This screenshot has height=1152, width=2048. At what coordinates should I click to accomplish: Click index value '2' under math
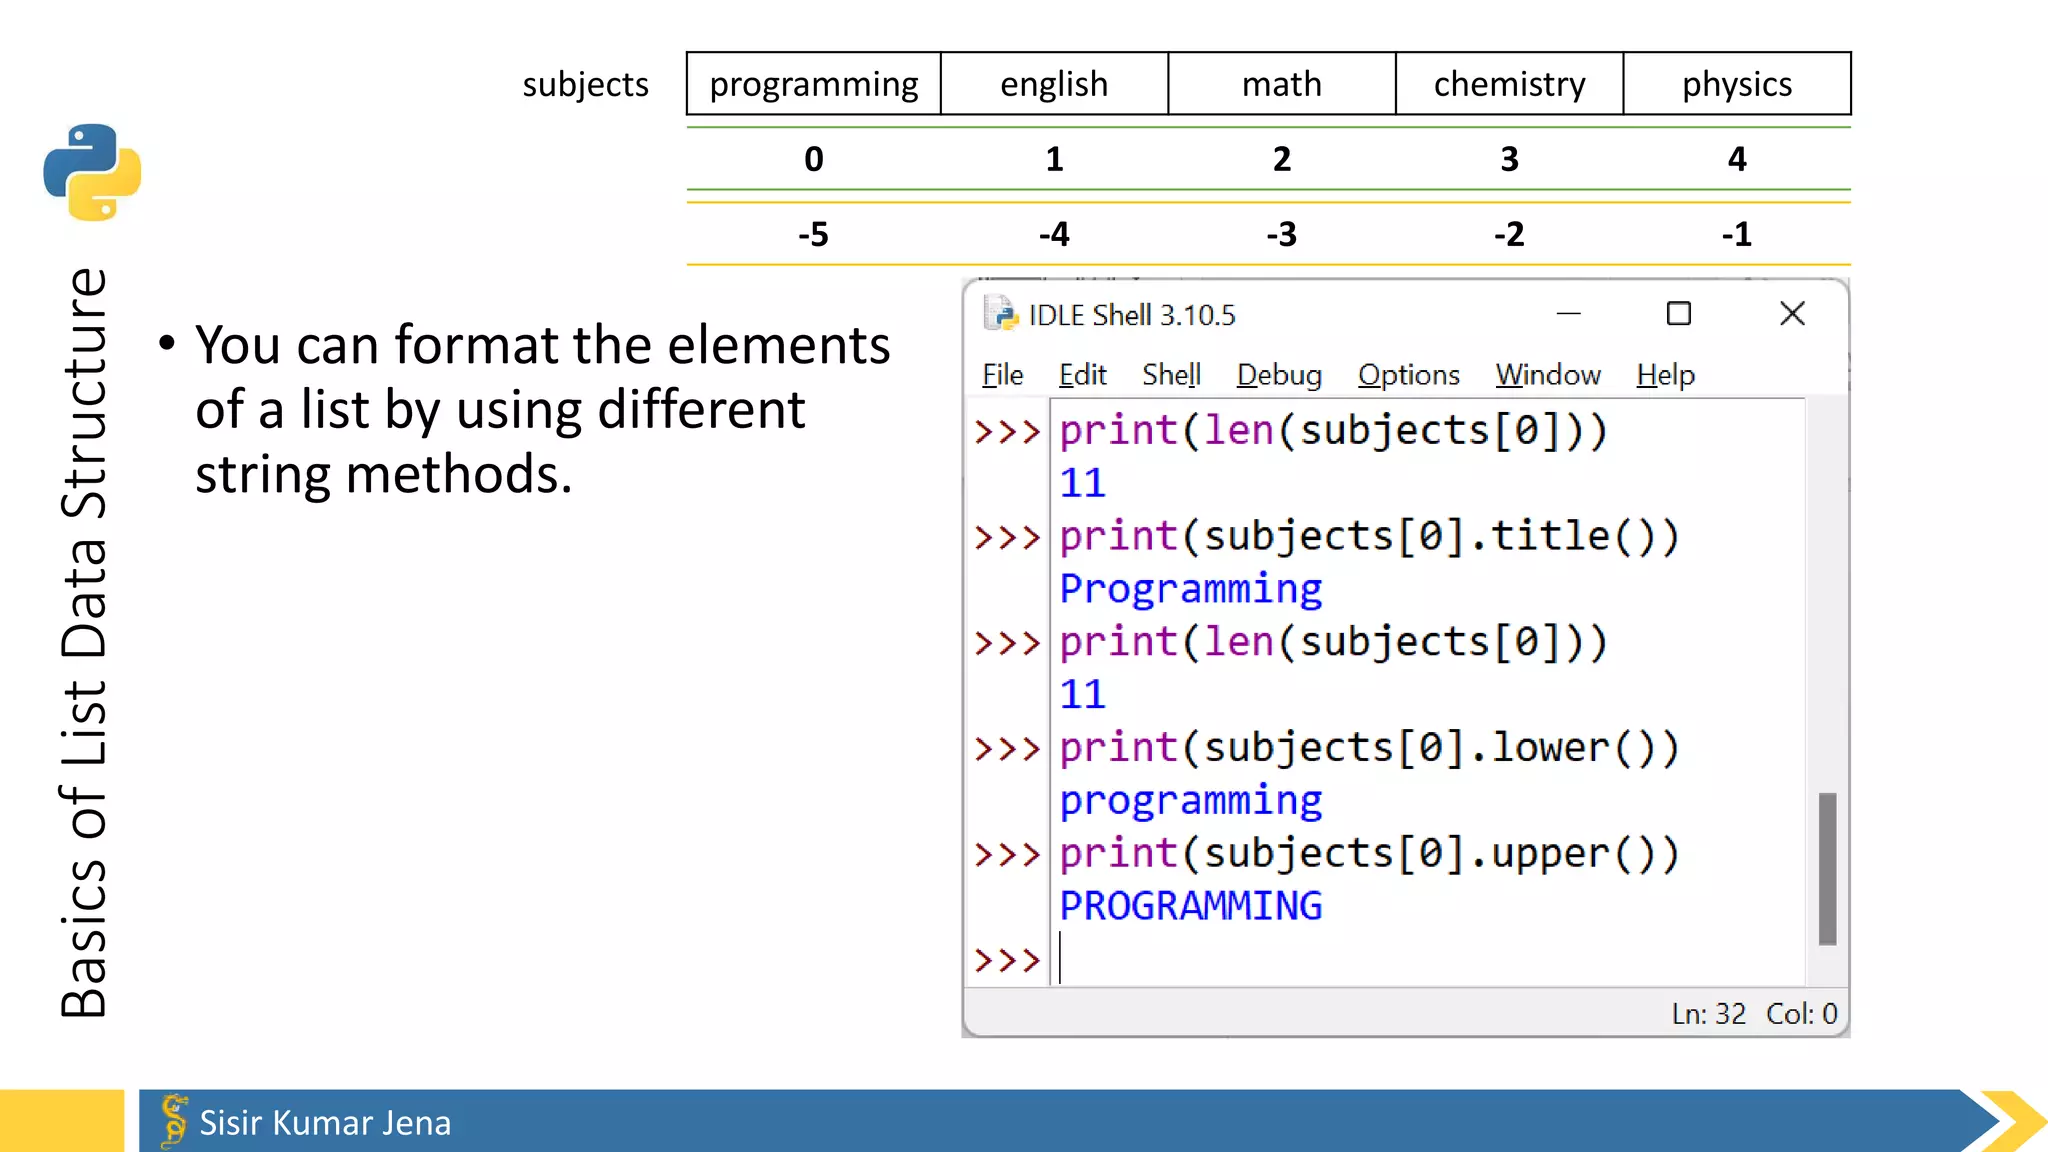(1282, 159)
